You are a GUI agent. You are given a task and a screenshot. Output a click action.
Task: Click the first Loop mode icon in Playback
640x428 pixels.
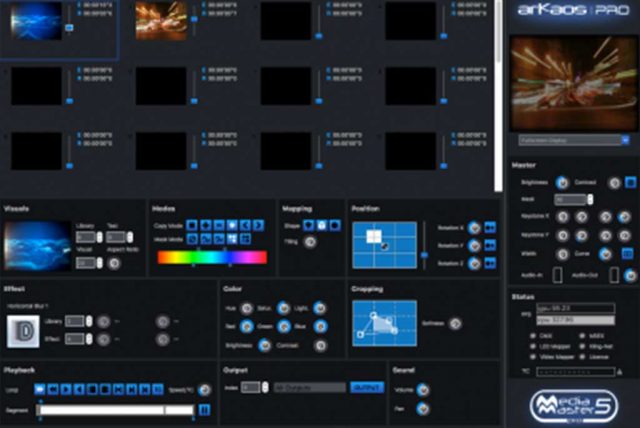[x=40, y=388]
